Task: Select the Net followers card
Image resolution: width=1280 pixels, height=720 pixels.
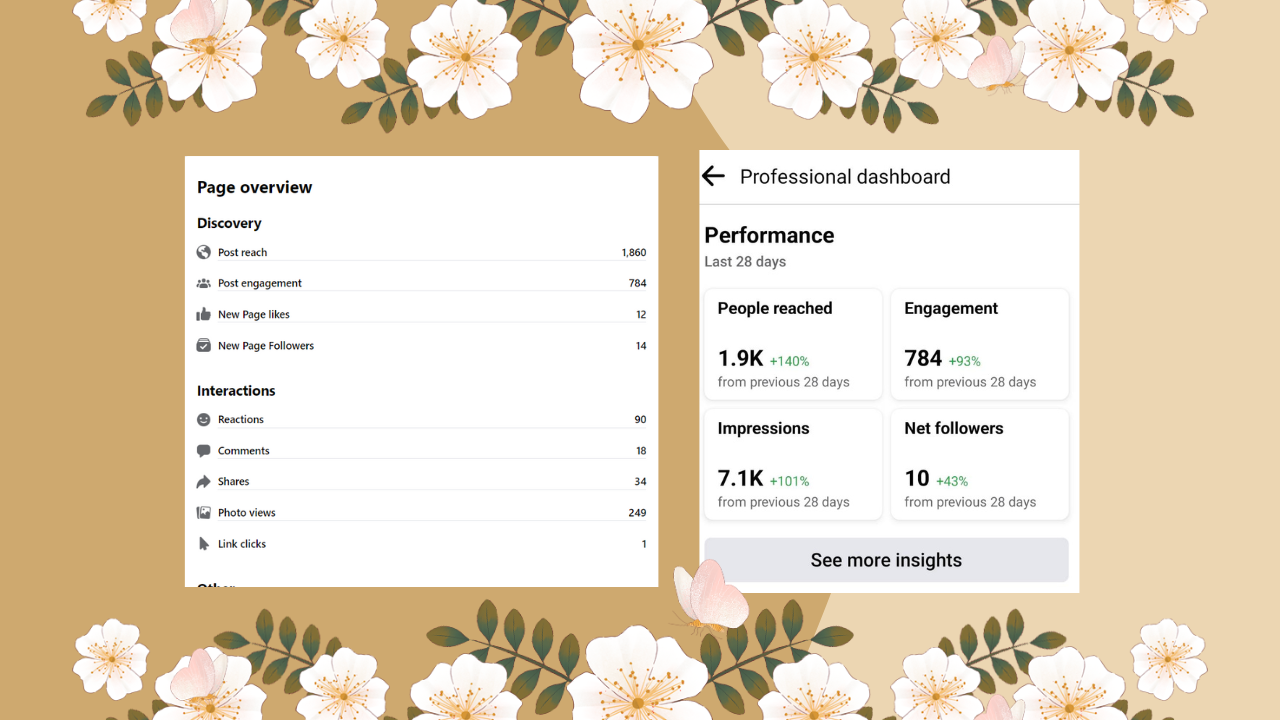Action: [x=979, y=464]
